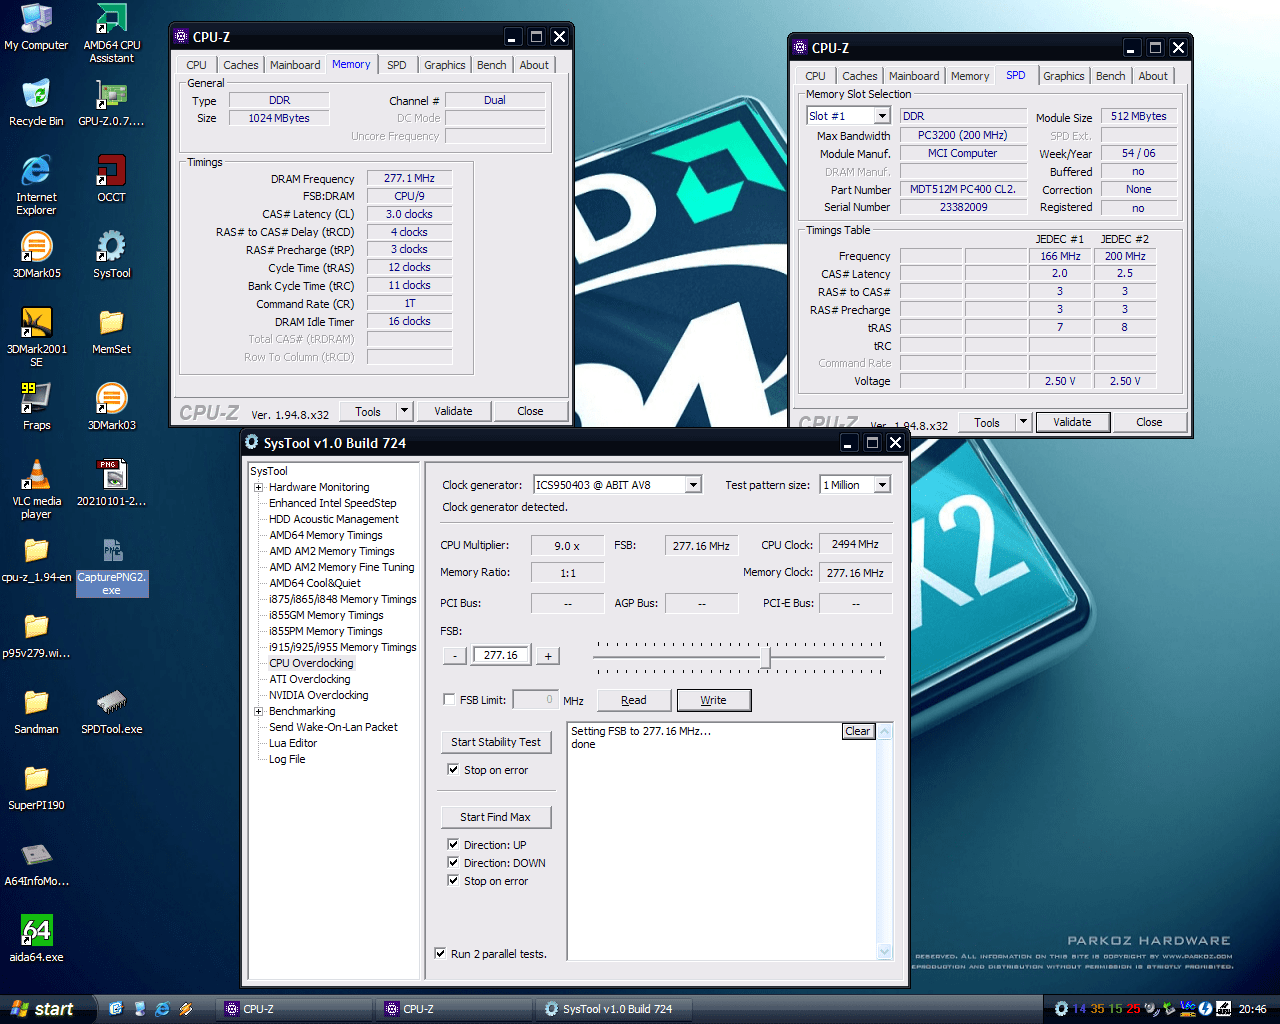Screen dimensions: 1280x1024
Task: Select CPU Overclocking in SysTool tree
Action: [311, 663]
